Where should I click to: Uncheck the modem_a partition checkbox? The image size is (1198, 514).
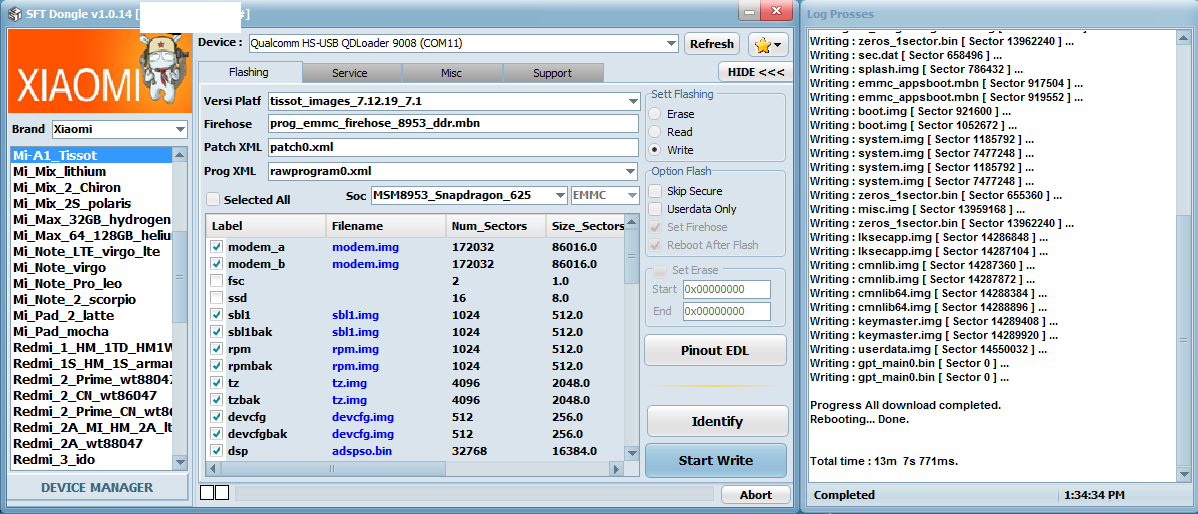point(216,247)
